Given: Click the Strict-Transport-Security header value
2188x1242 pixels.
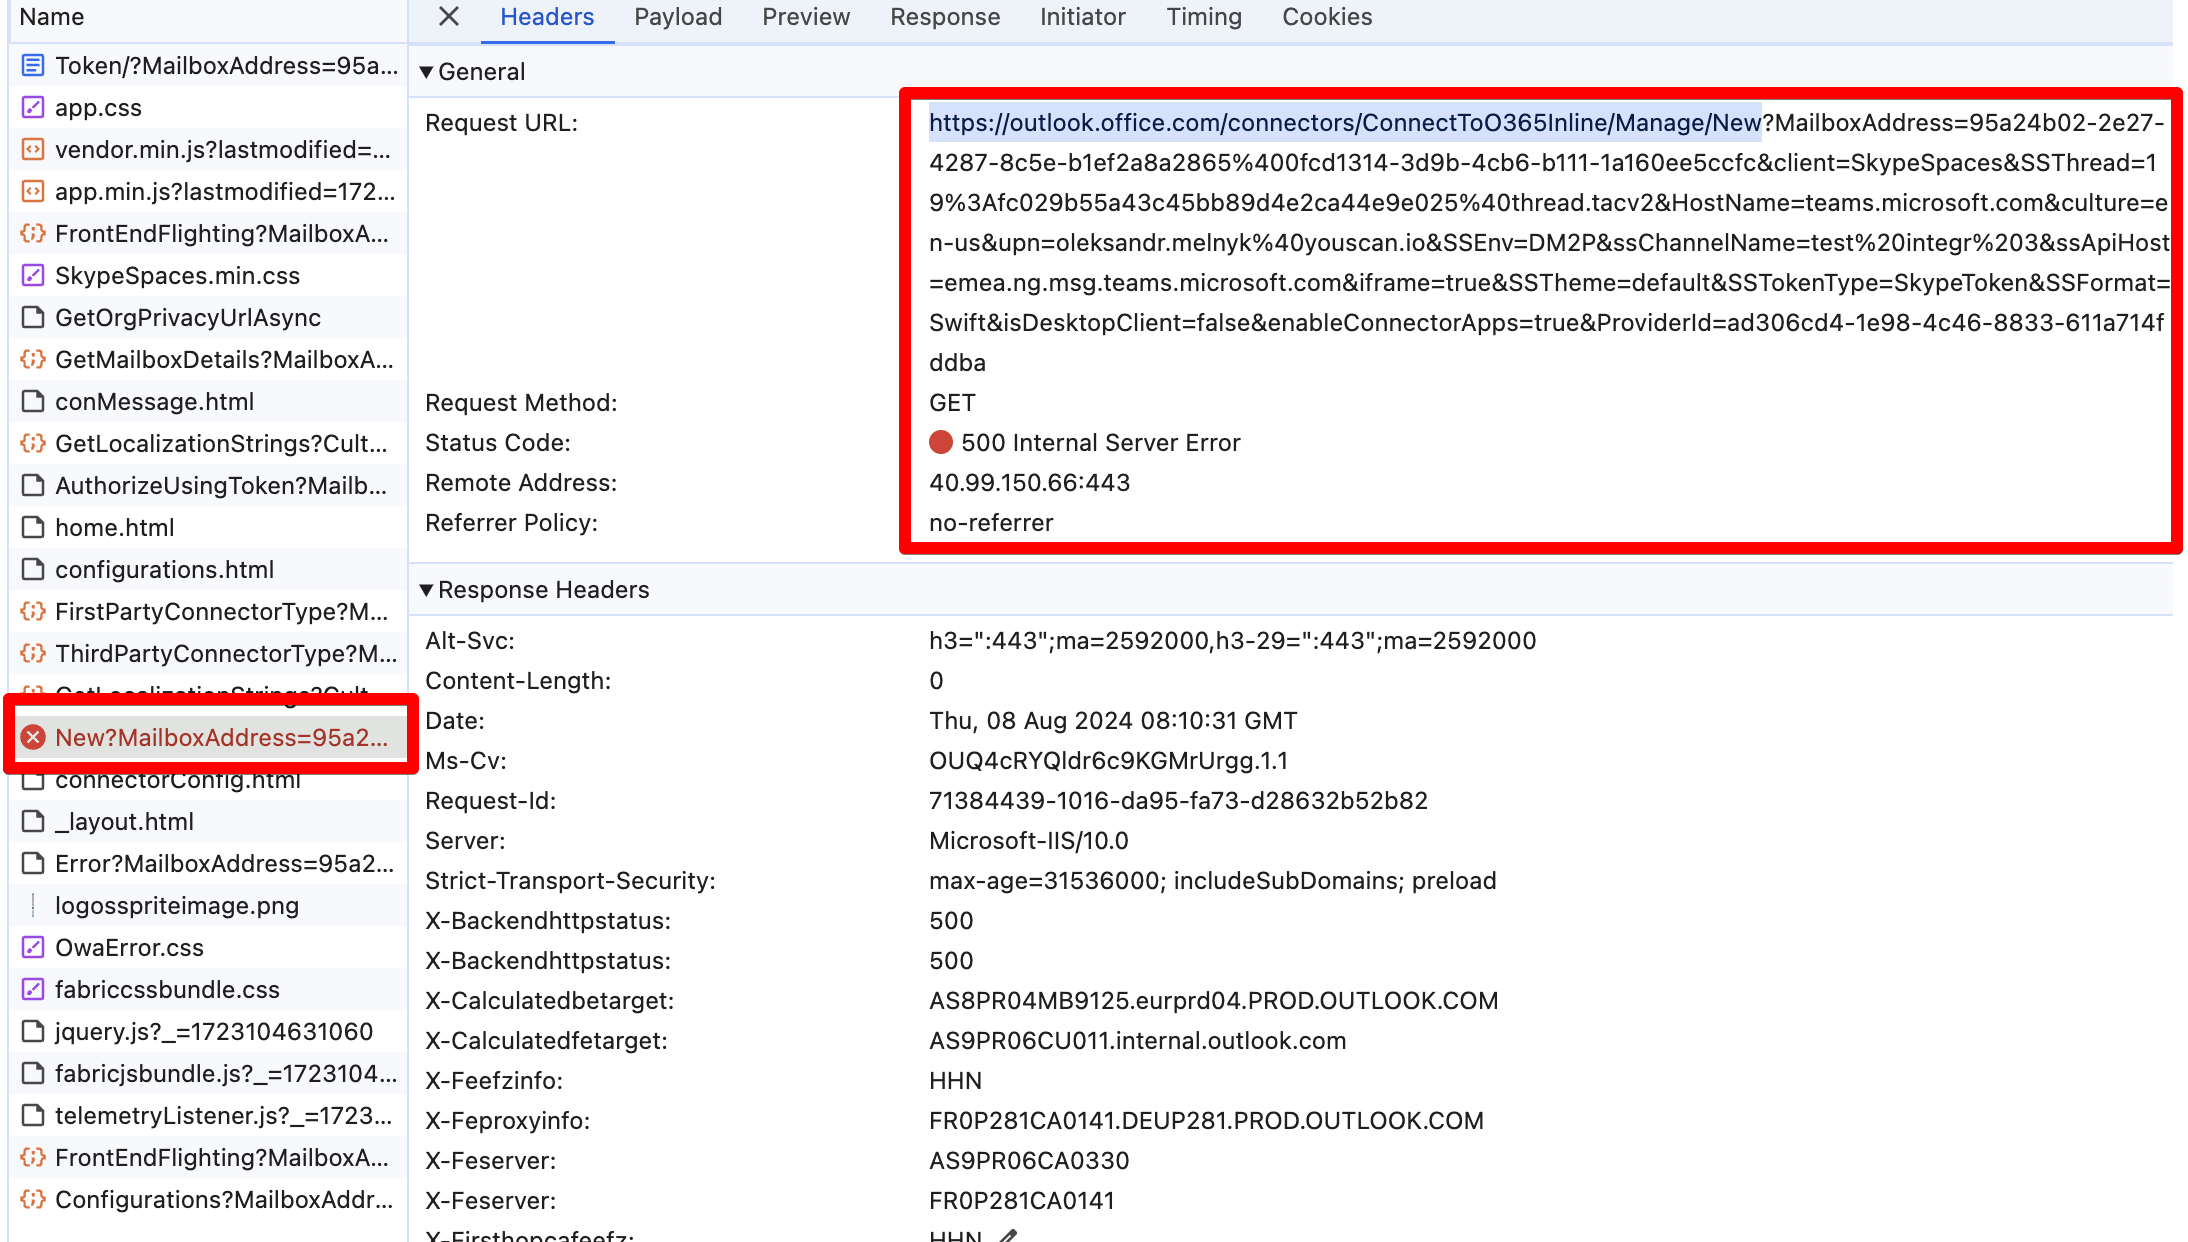Looking at the screenshot, I should (x=1212, y=881).
